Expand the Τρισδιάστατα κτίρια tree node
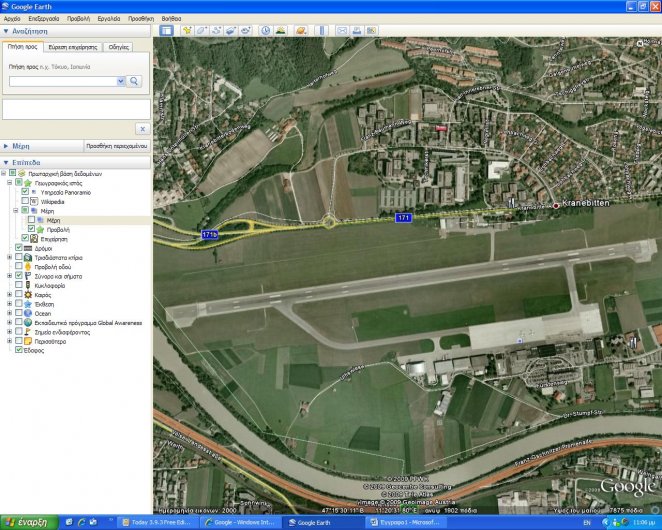 (x=9, y=257)
